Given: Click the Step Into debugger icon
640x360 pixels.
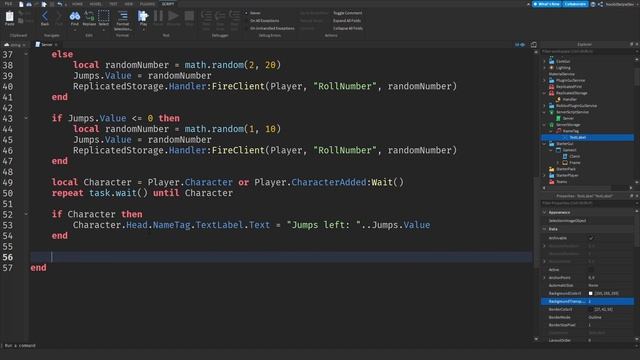Looking at the screenshot, I should tap(206, 16).
